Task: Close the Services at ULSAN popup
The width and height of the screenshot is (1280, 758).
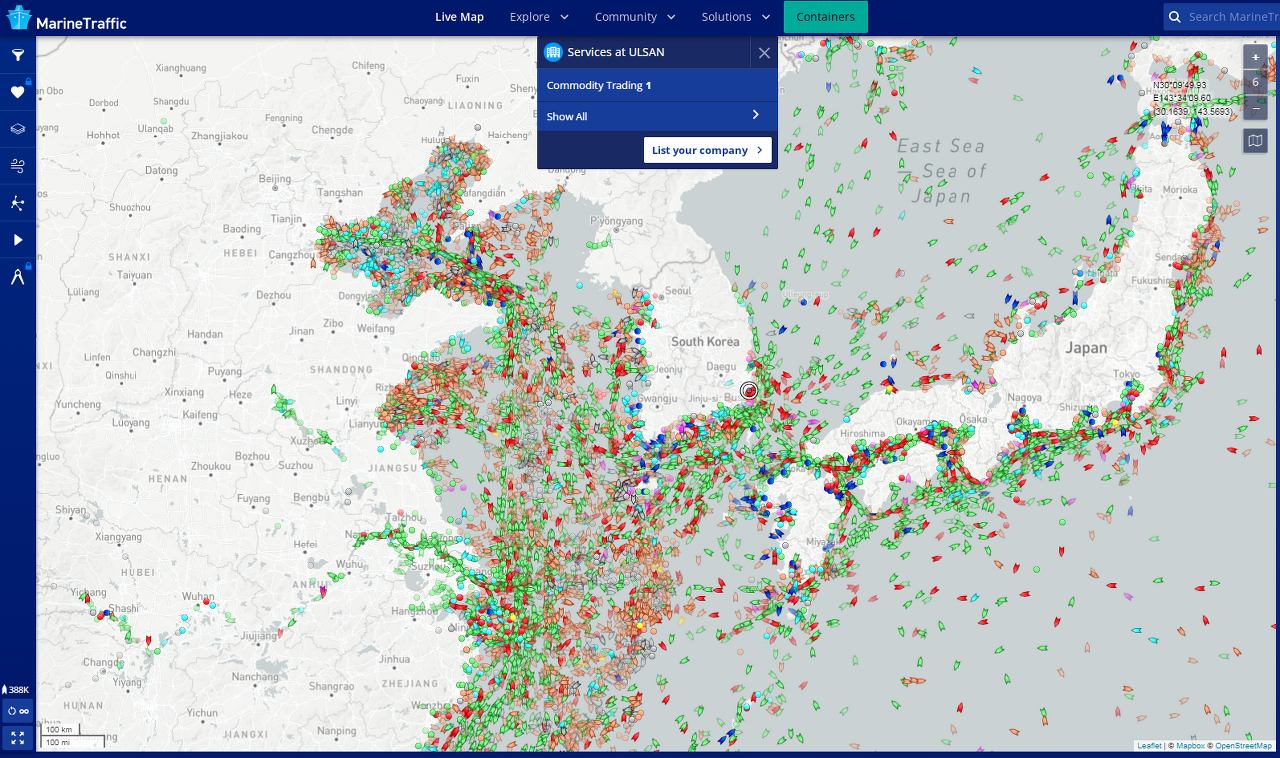Action: coord(764,53)
